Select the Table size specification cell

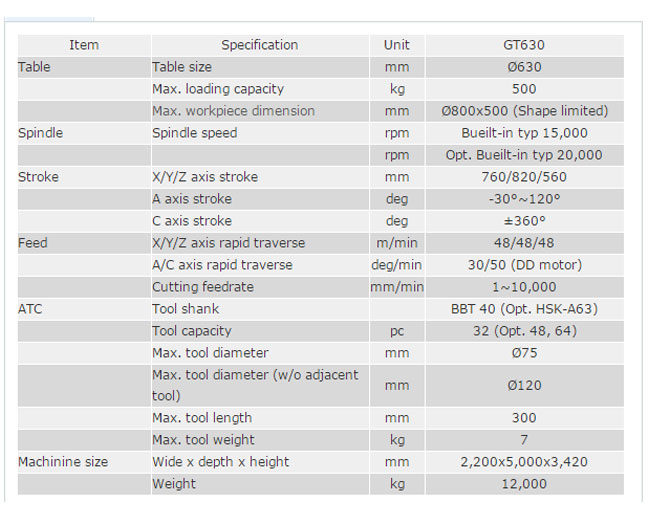click(x=182, y=67)
